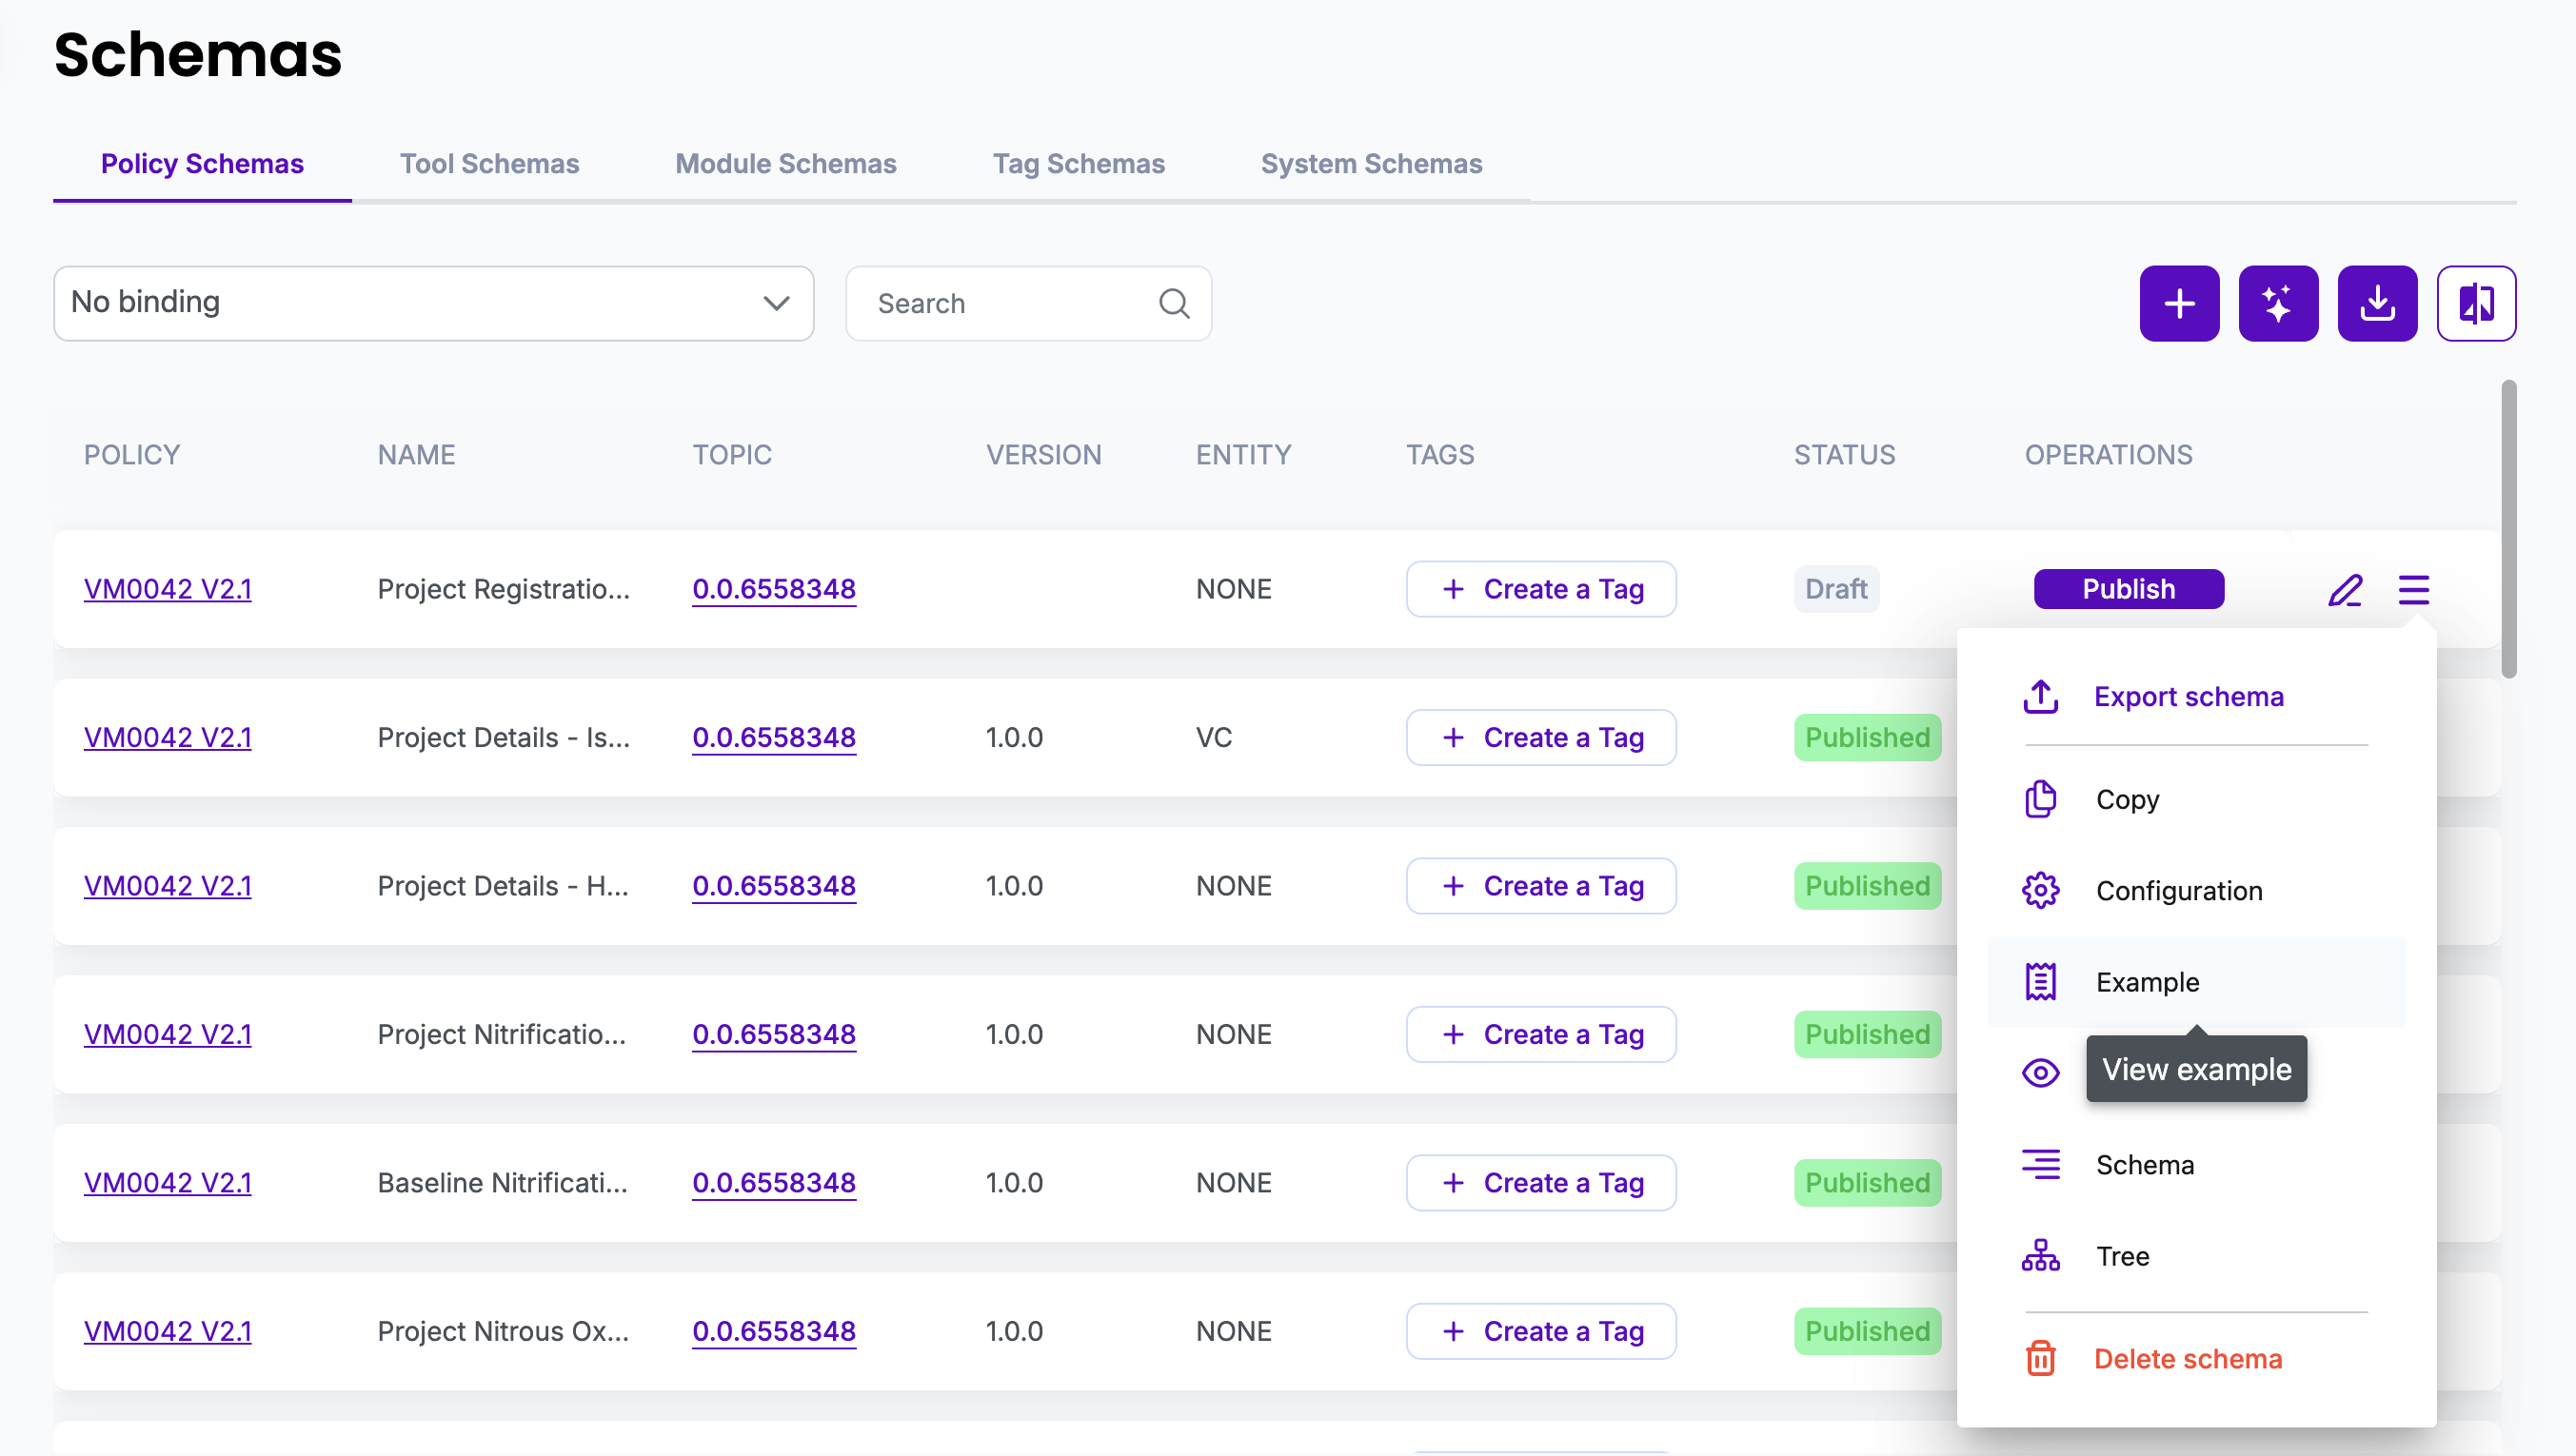
Task: Click the pencil edit icon on the Draft row
Action: pos(2344,589)
